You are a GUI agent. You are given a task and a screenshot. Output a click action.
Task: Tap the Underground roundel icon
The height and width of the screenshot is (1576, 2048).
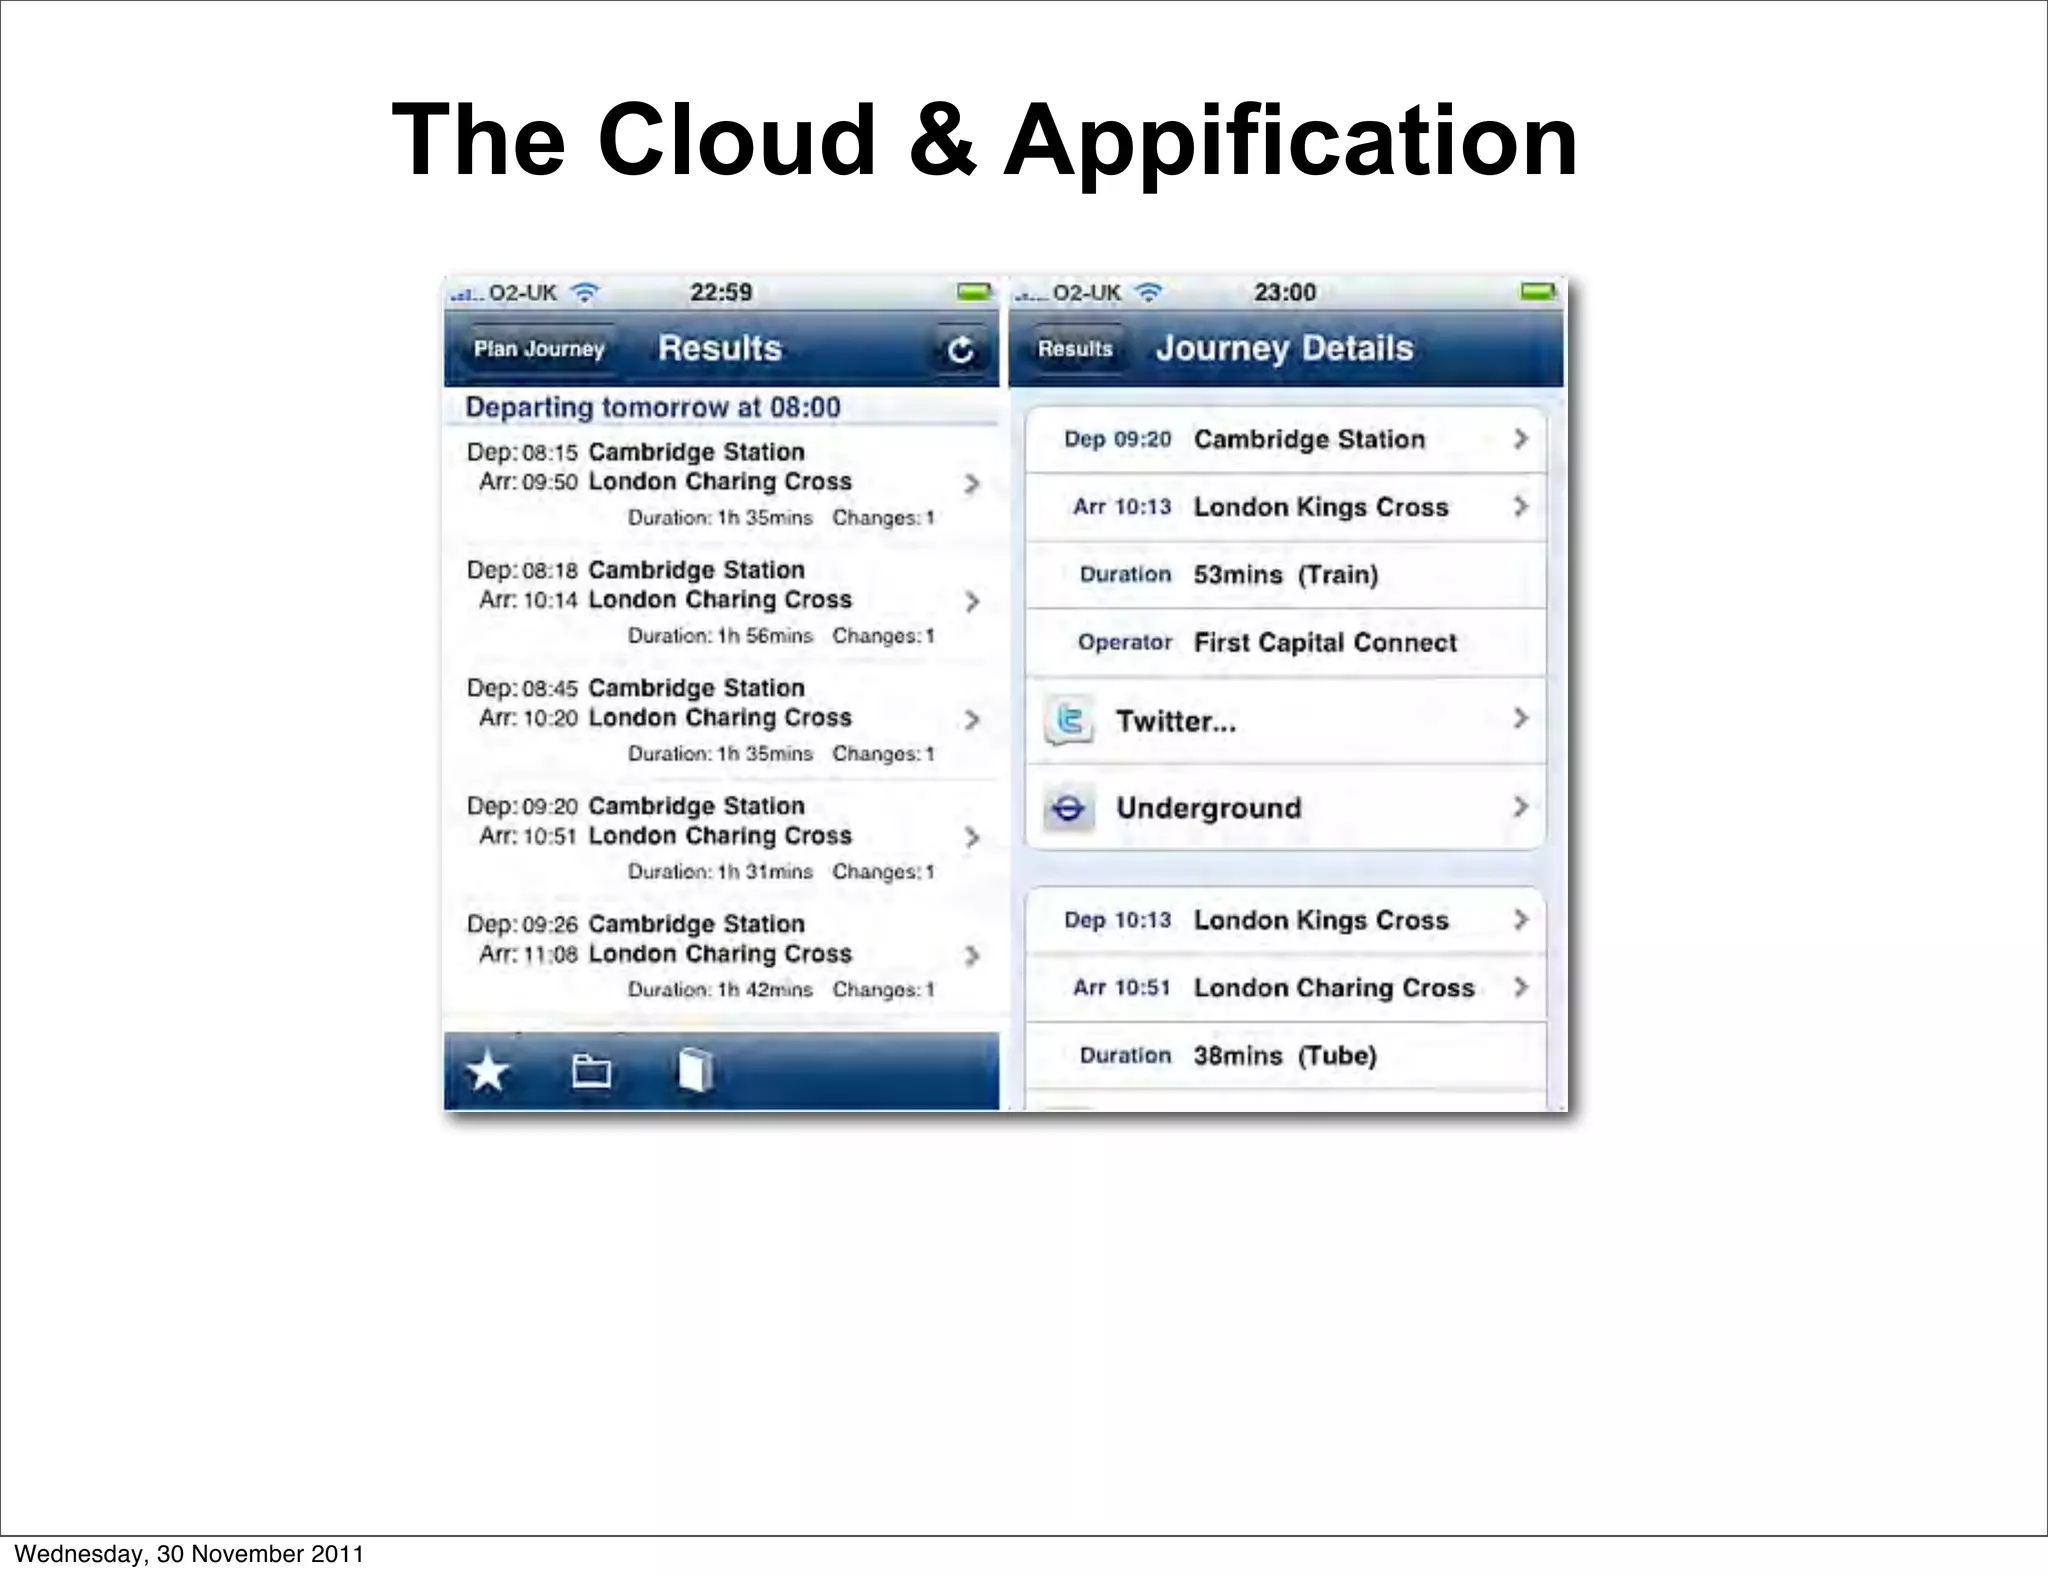(x=1069, y=808)
